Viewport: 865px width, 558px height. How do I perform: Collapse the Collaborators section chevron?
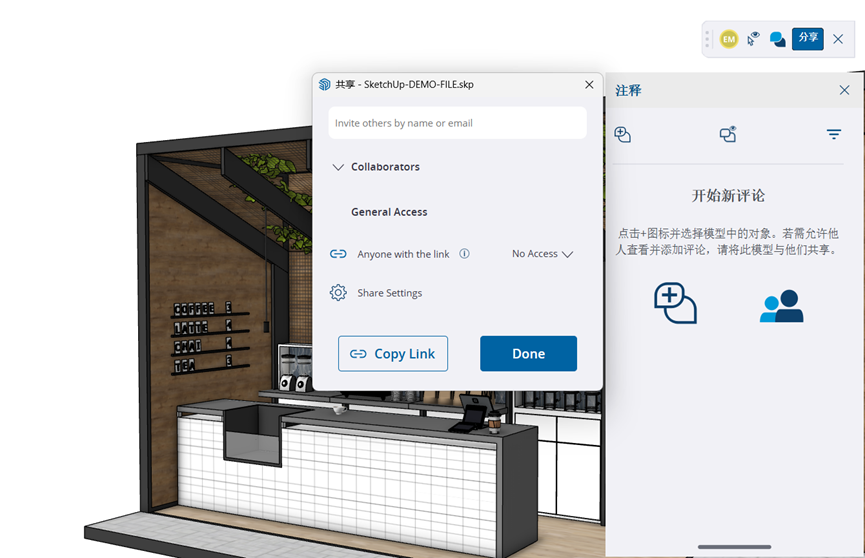click(x=338, y=168)
